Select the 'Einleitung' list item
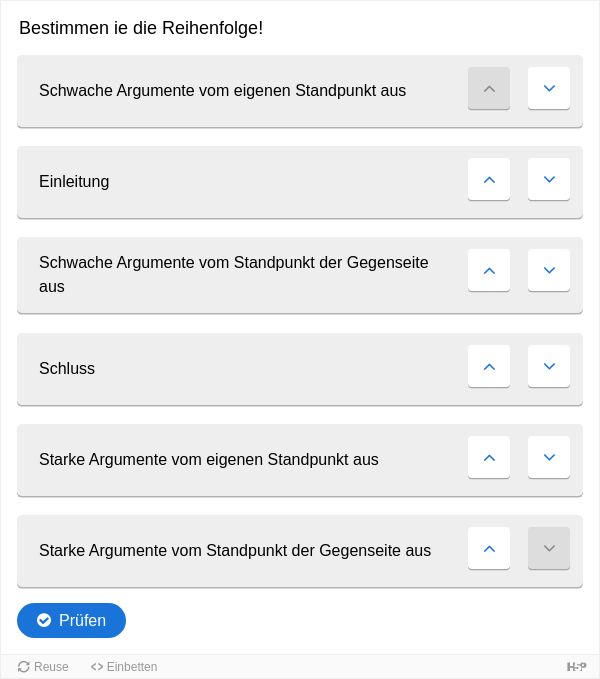The height and width of the screenshot is (679, 600). pos(300,182)
